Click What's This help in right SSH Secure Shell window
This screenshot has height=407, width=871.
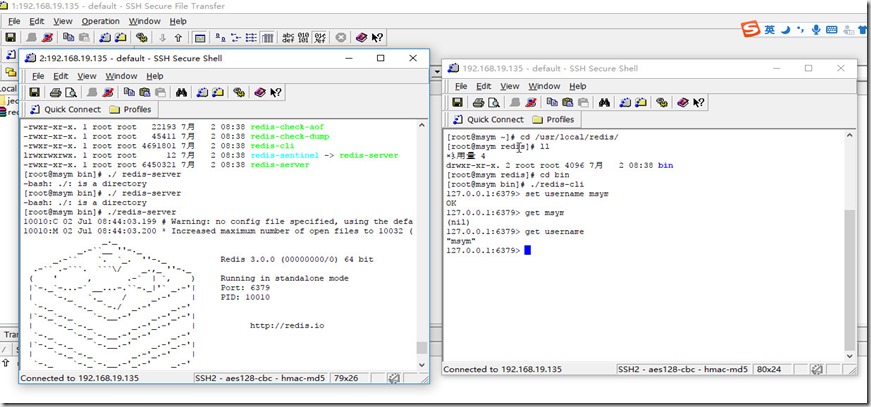pos(698,102)
